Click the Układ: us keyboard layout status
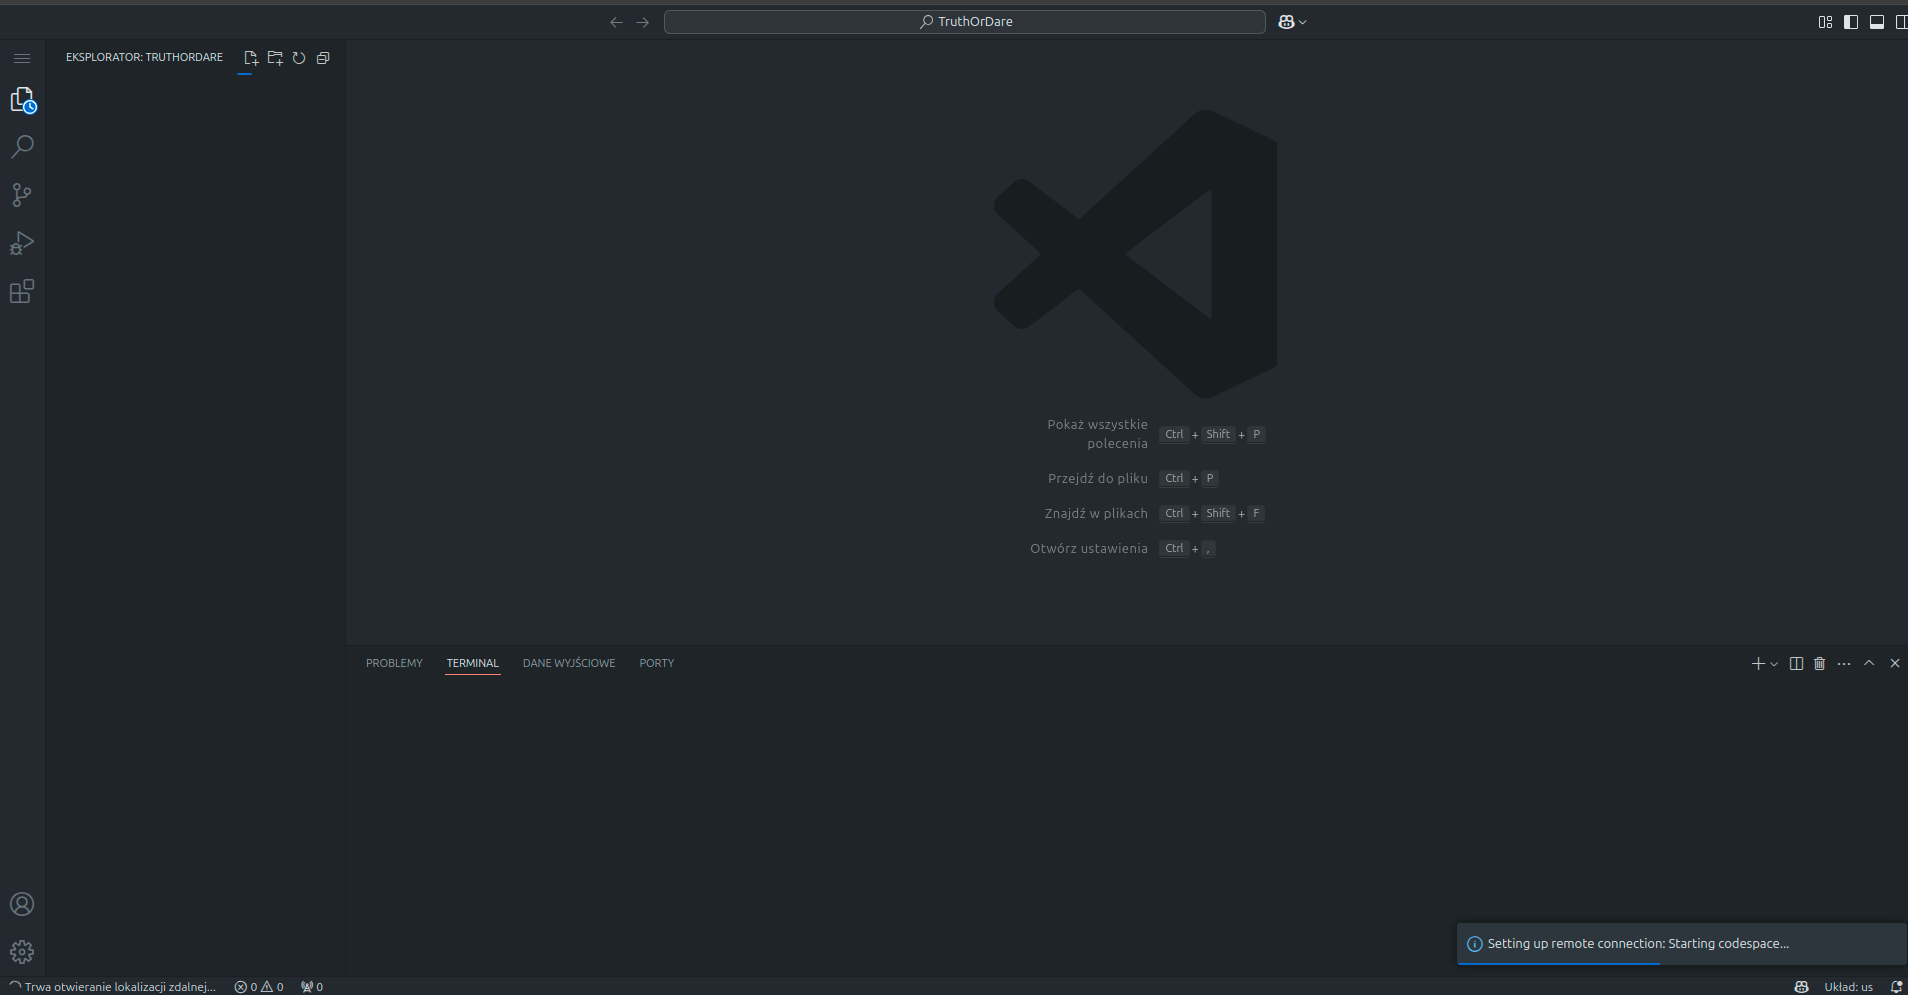The image size is (1908, 995). tap(1848, 987)
